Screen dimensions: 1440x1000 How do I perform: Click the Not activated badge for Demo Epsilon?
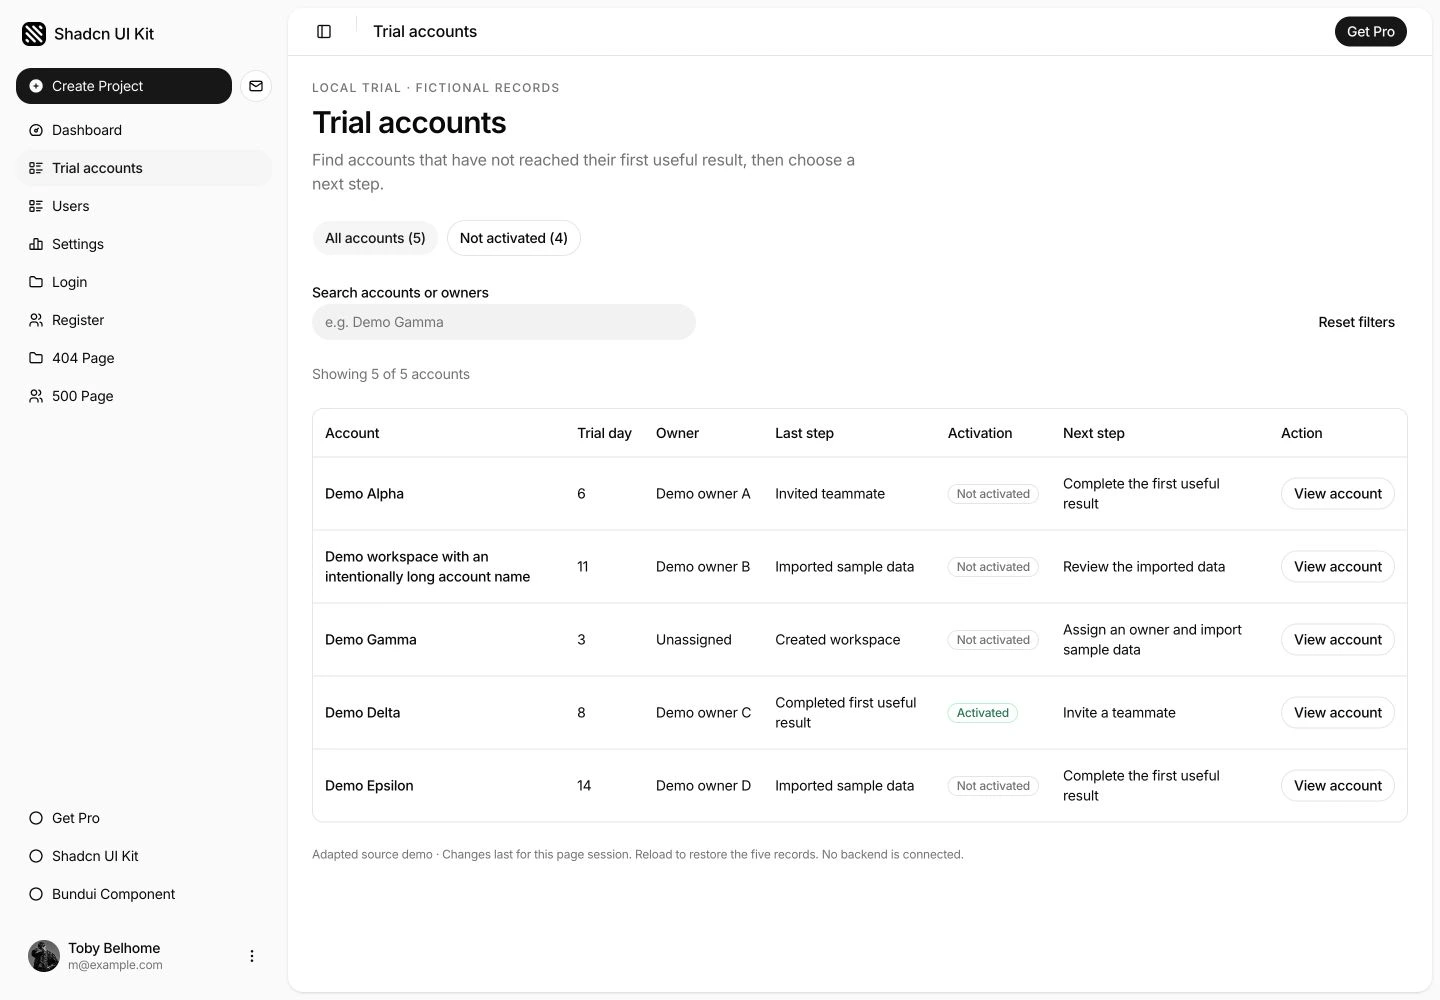coord(993,786)
